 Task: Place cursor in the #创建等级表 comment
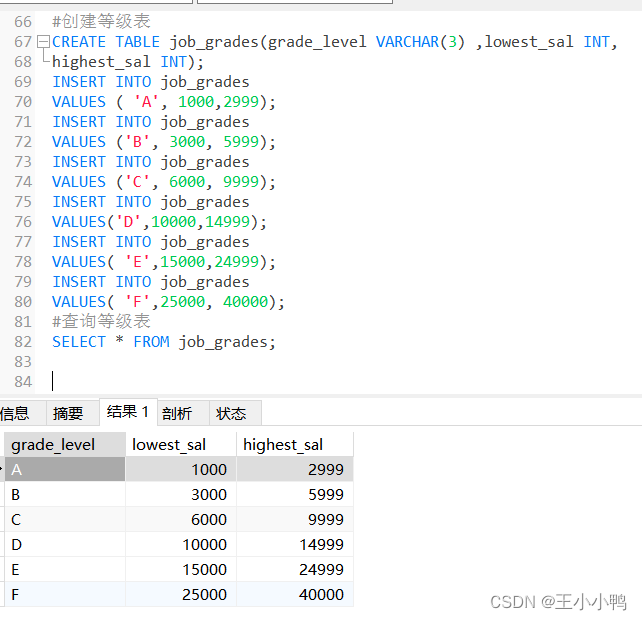coord(101,21)
